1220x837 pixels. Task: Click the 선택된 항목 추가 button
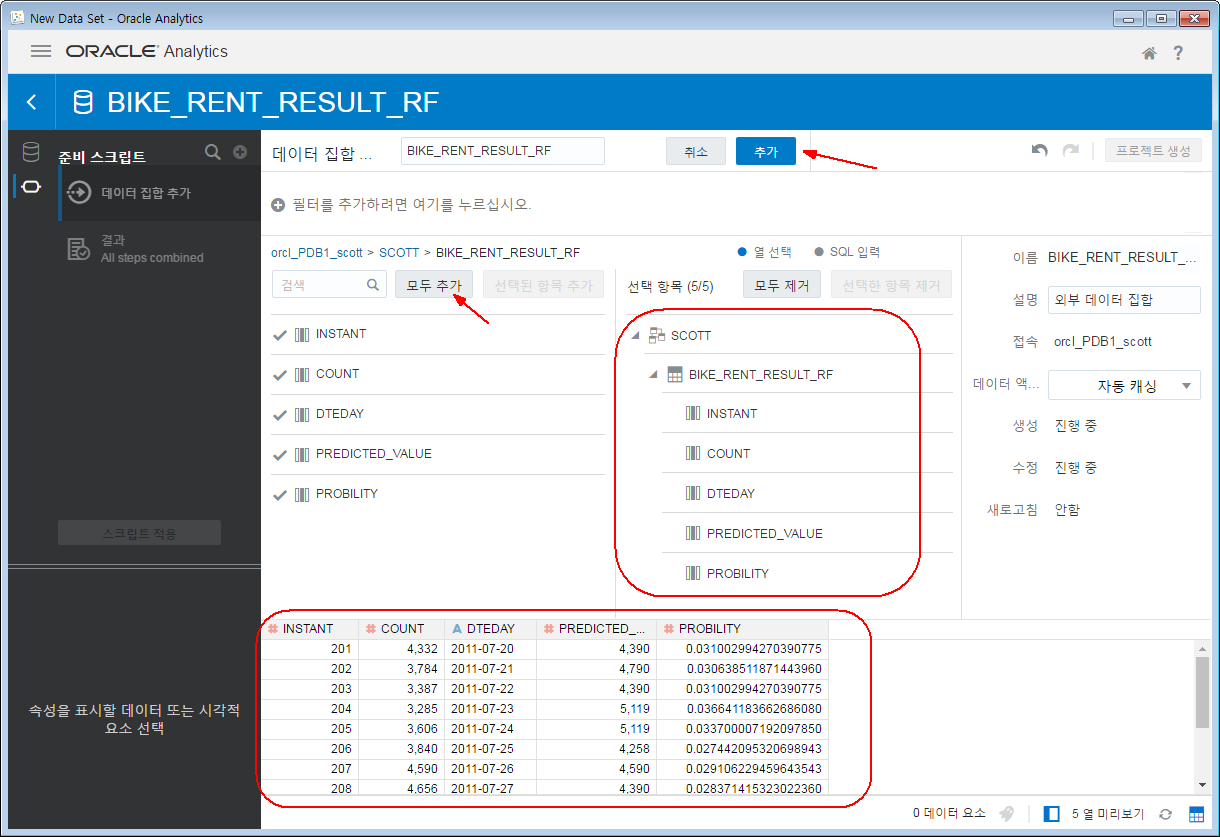tap(544, 285)
